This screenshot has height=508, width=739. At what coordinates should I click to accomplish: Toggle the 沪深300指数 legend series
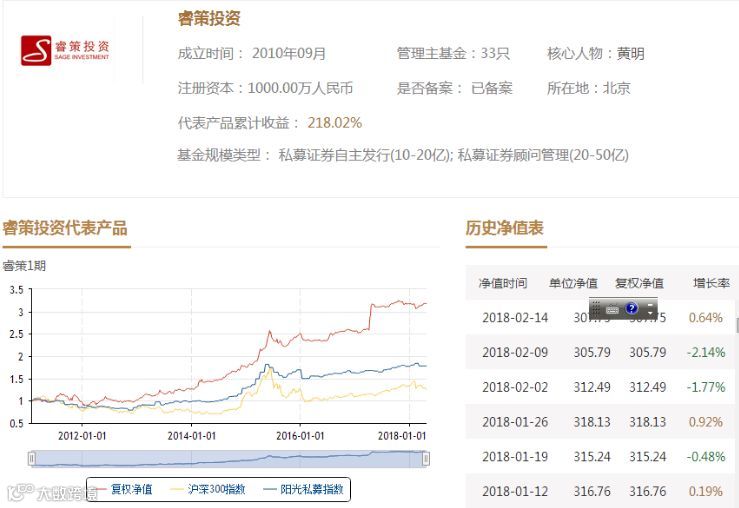[208, 489]
